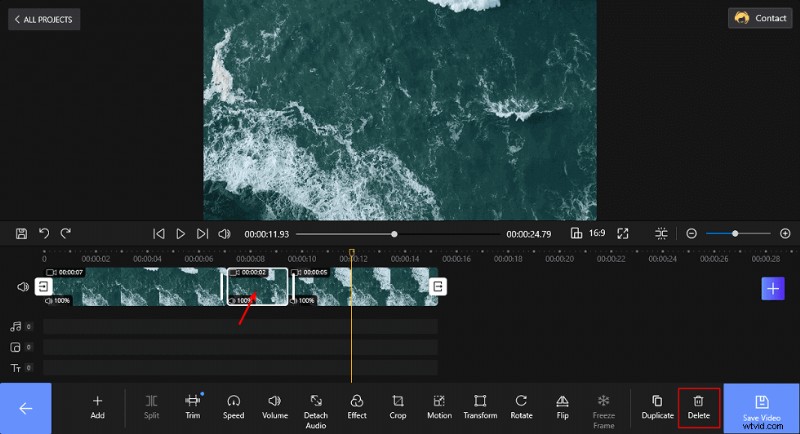This screenshot has height=434, width=800.
Task: Save the project using floppy icon
Action: [21, 234]
